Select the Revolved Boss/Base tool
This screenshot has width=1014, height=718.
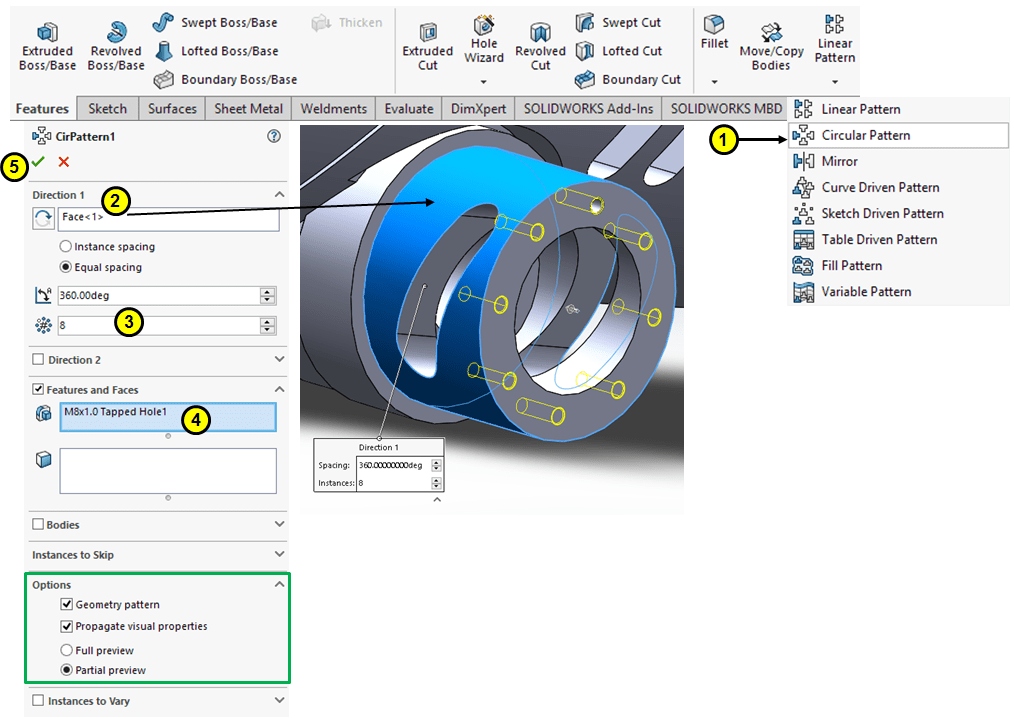pyautogui.click(x=116, y=34)
